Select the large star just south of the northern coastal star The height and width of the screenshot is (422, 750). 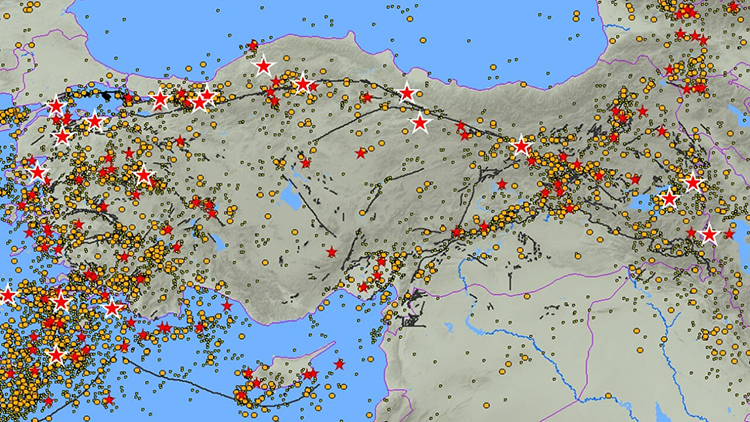click(420, 124)
